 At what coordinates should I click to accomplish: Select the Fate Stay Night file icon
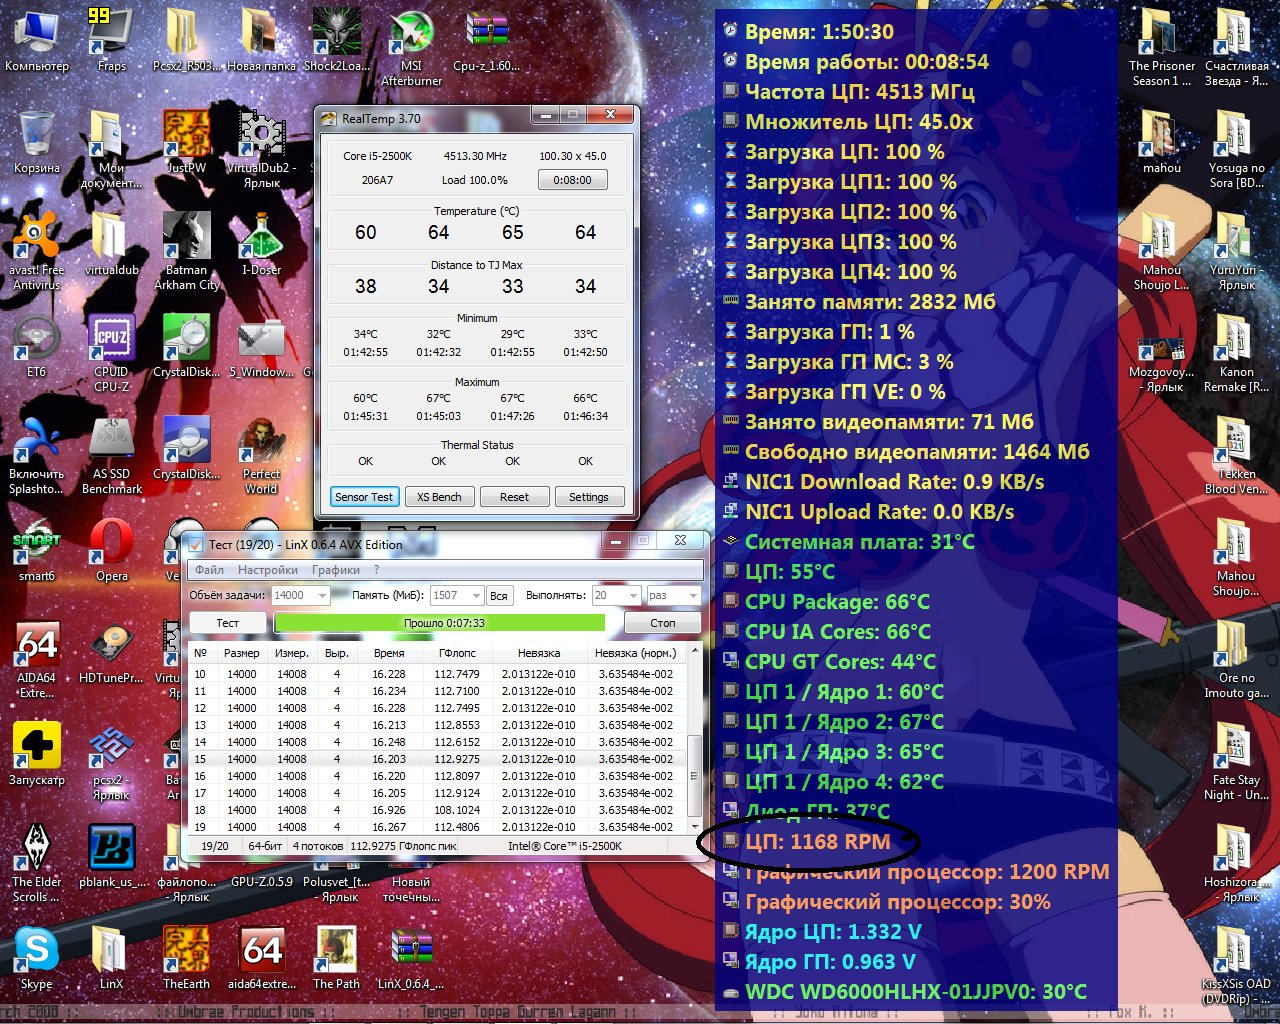(x=1236, y=761)
